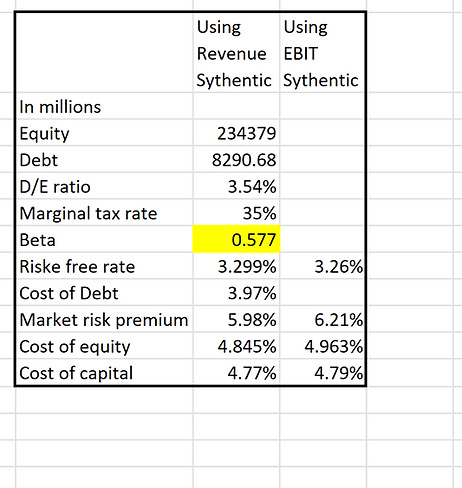Viewport: 462px width, 488px height.
Task: Select the 'Beta' row label cell
Action: (104, 239)
